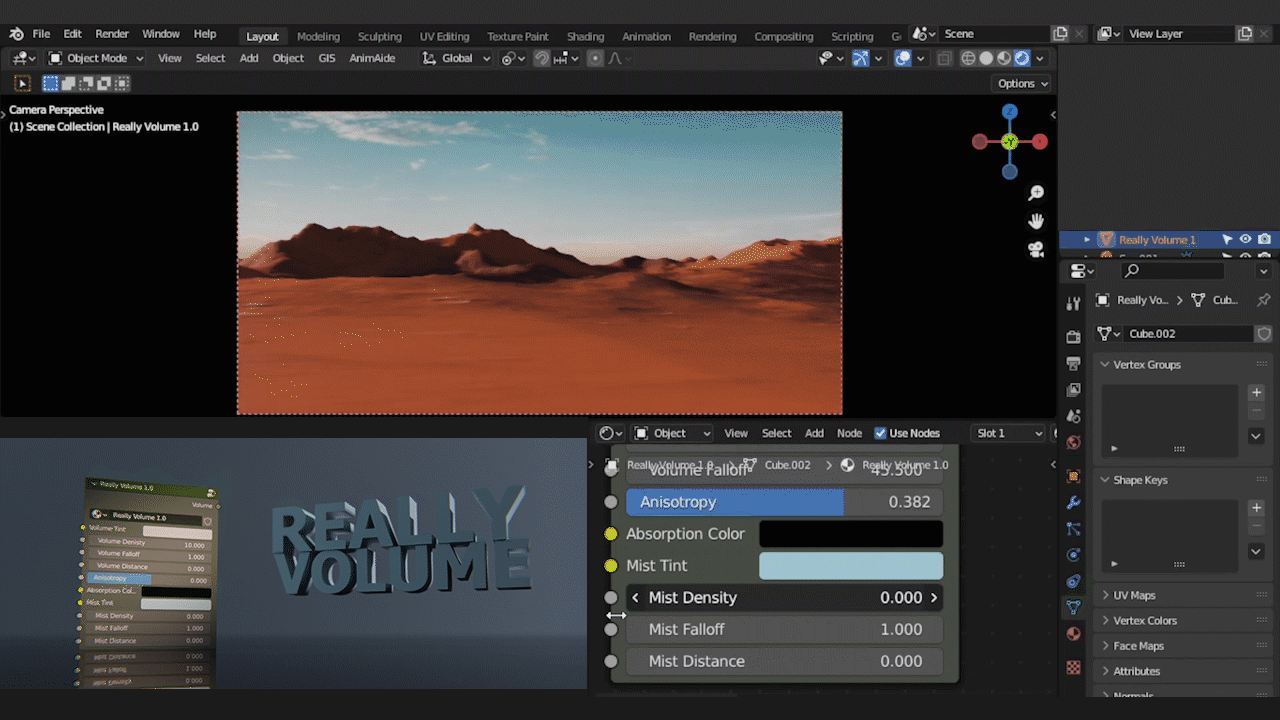Screen dimensions: 1280x720
Task: Toggle proportional editing in header
Action: [595, 59]
